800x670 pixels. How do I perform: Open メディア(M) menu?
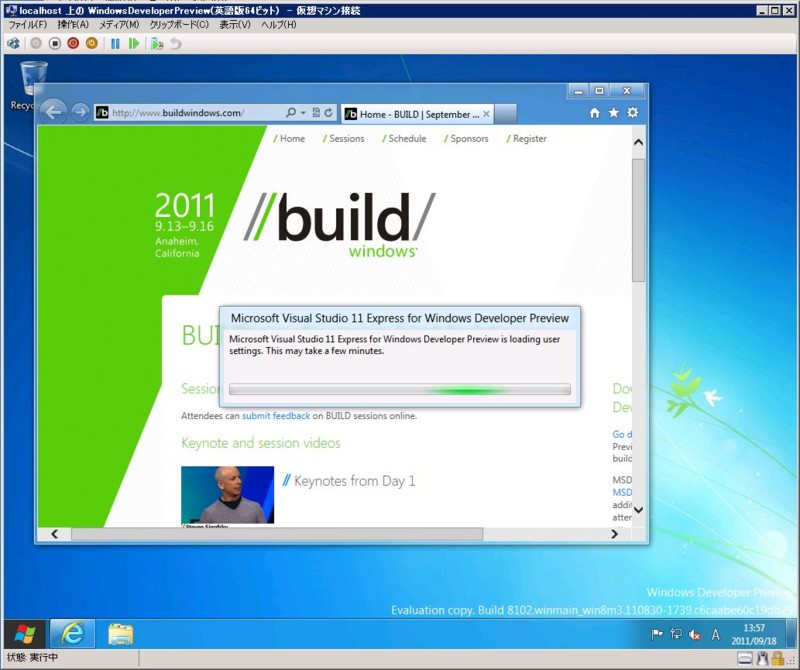click(x=119, y=24)
